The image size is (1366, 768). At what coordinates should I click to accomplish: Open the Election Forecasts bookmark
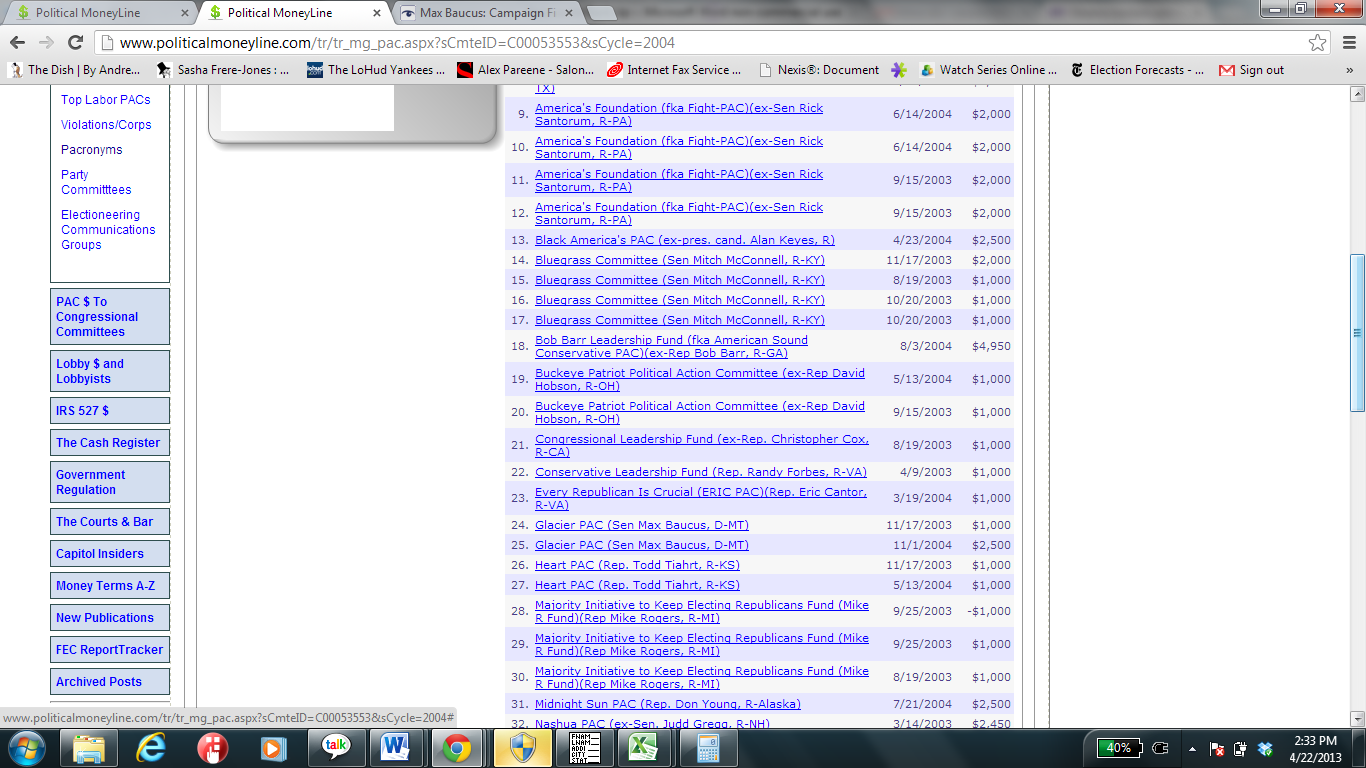click(x=1137, y=70)
